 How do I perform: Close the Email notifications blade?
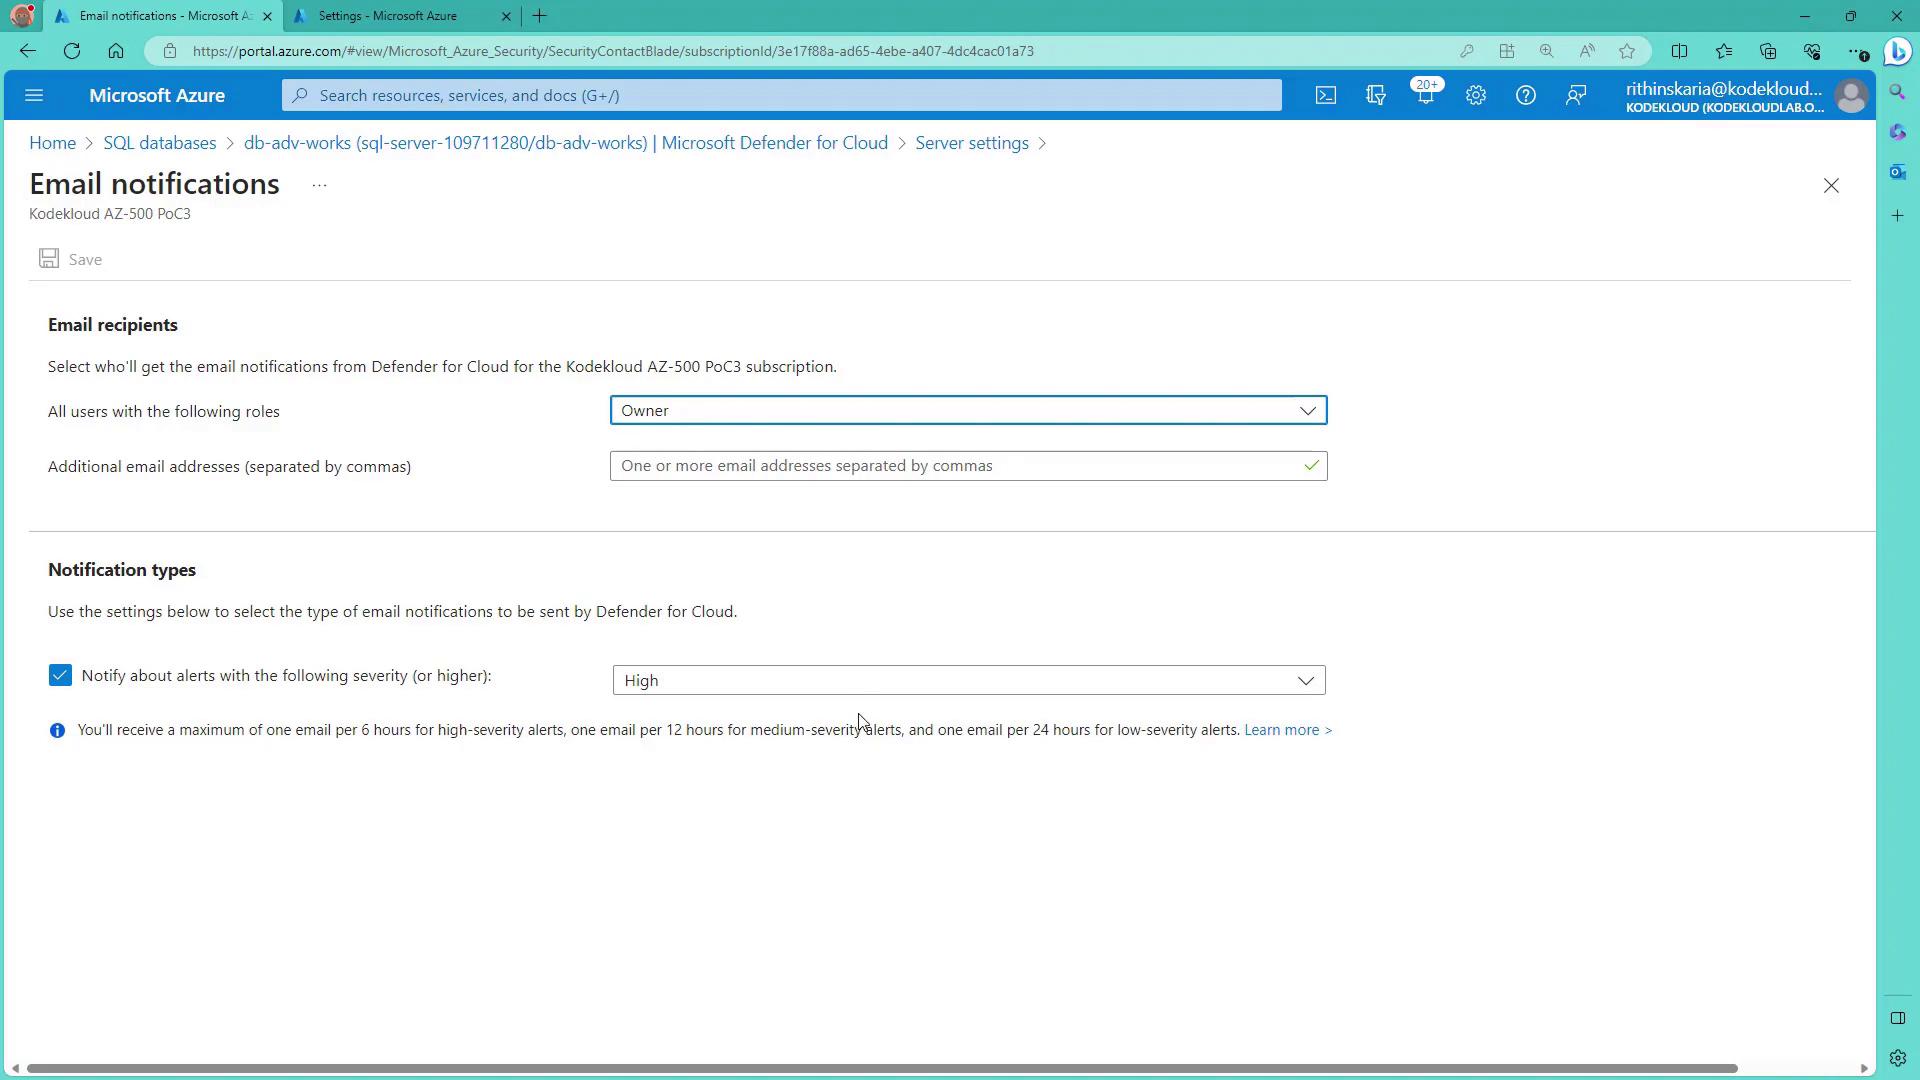(1830, 186)
